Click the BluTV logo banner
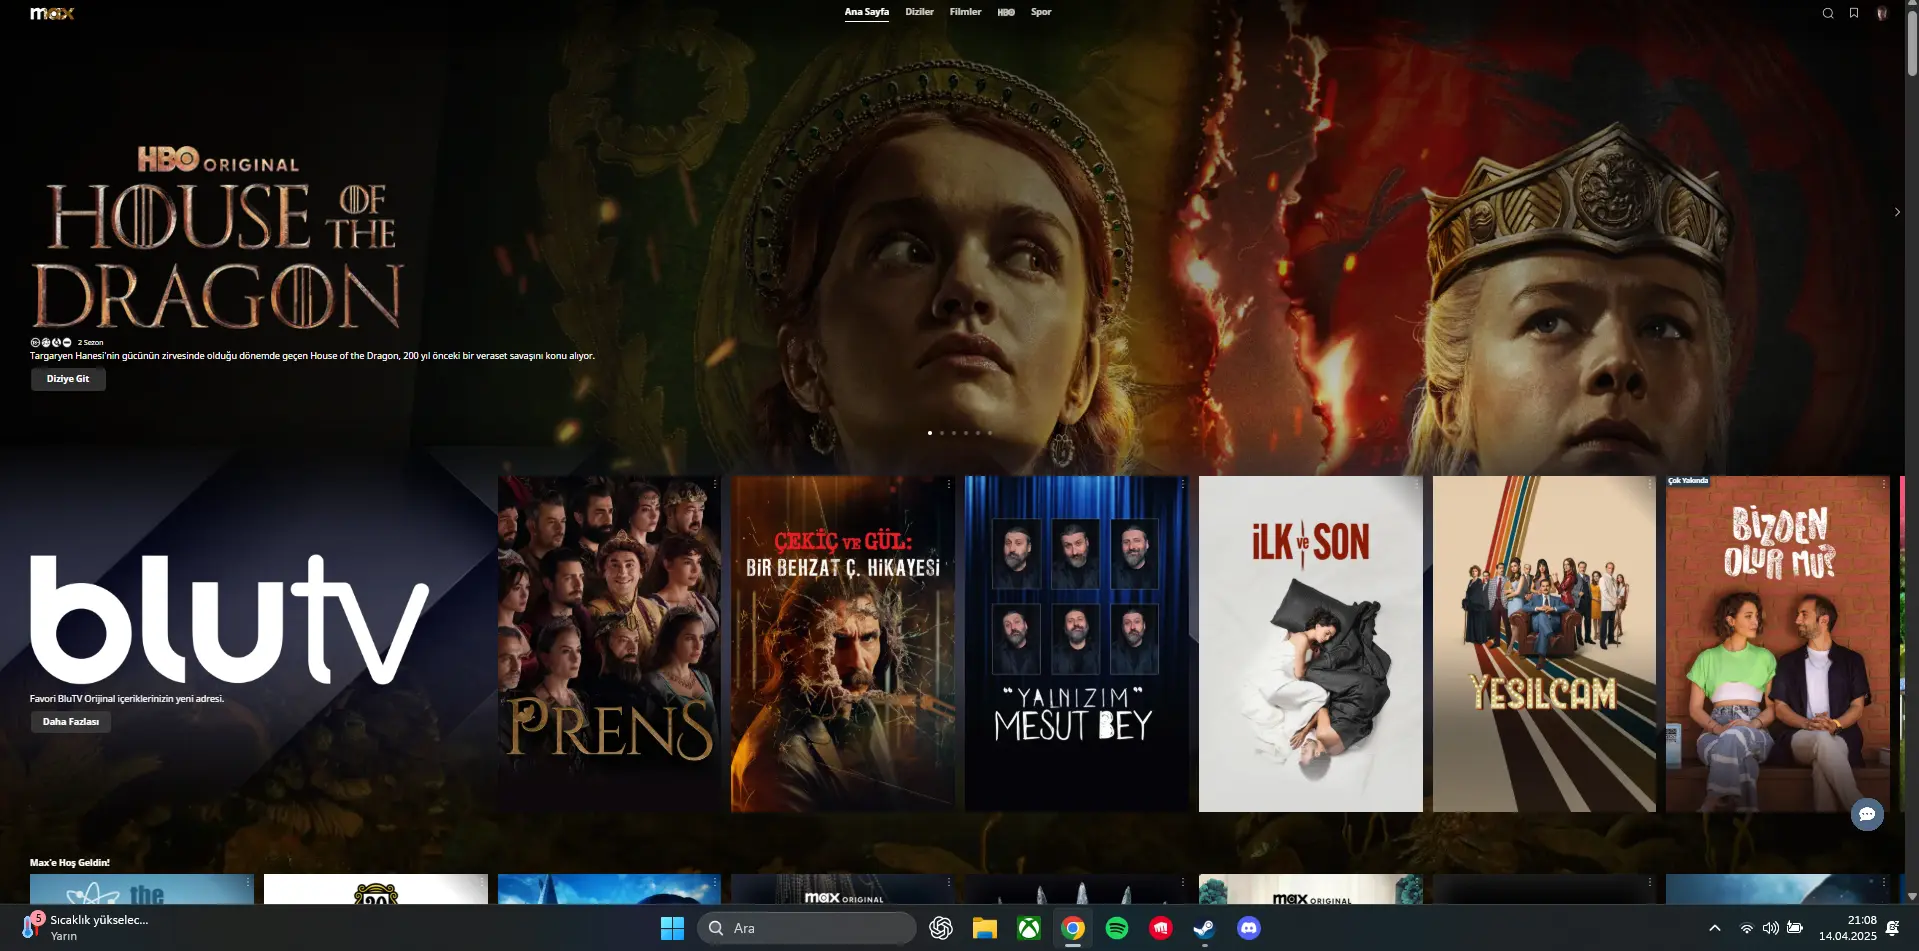This screenshot has width=1919, height=951. coord(230,620)
